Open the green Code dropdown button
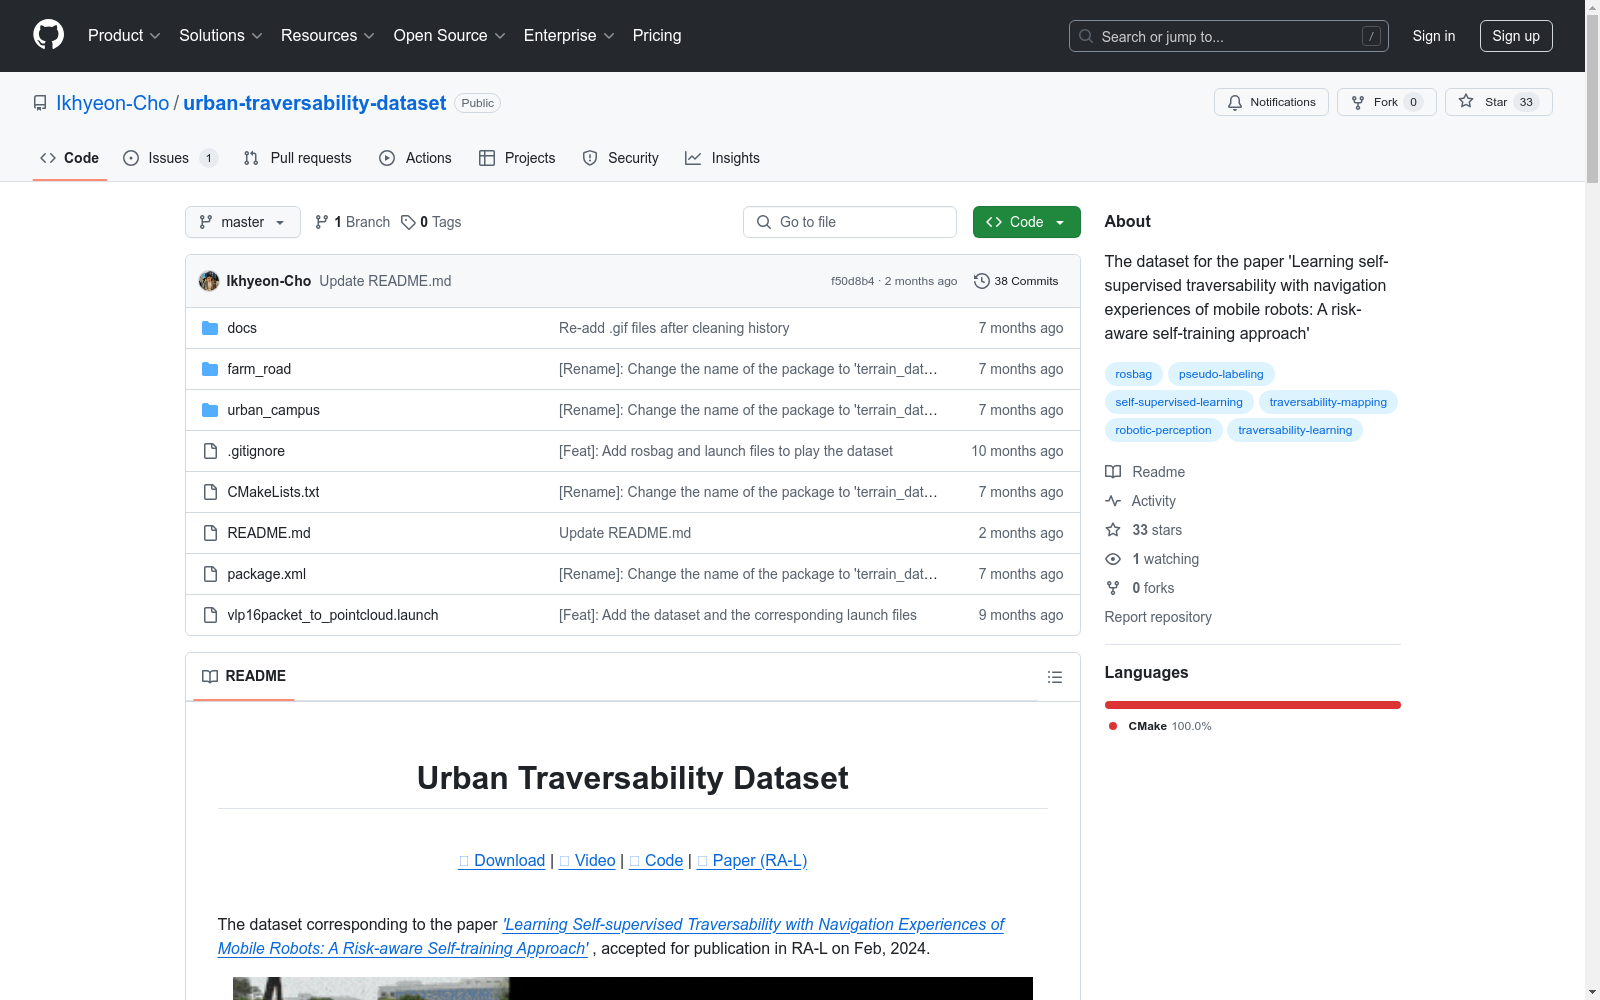 tap(1026, 222)
